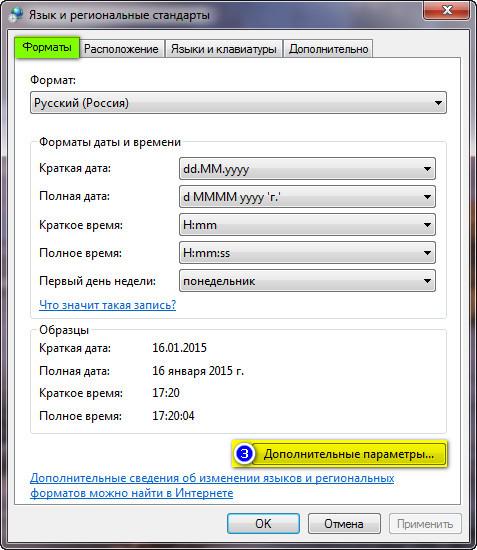
Task: Click the blue number 3 marker
Action: [244, 454]
